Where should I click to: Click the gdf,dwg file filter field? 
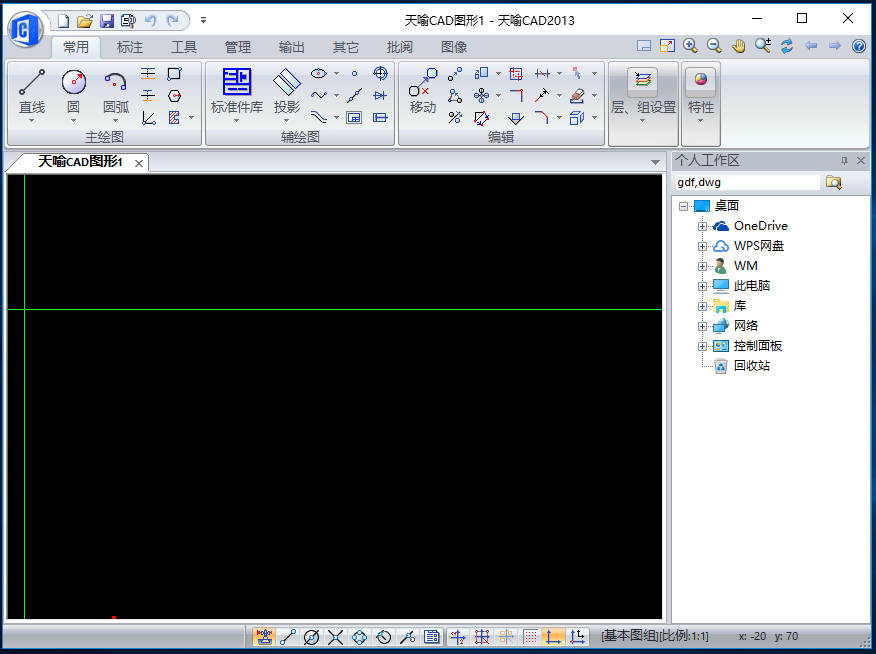(x=746, y=182)
